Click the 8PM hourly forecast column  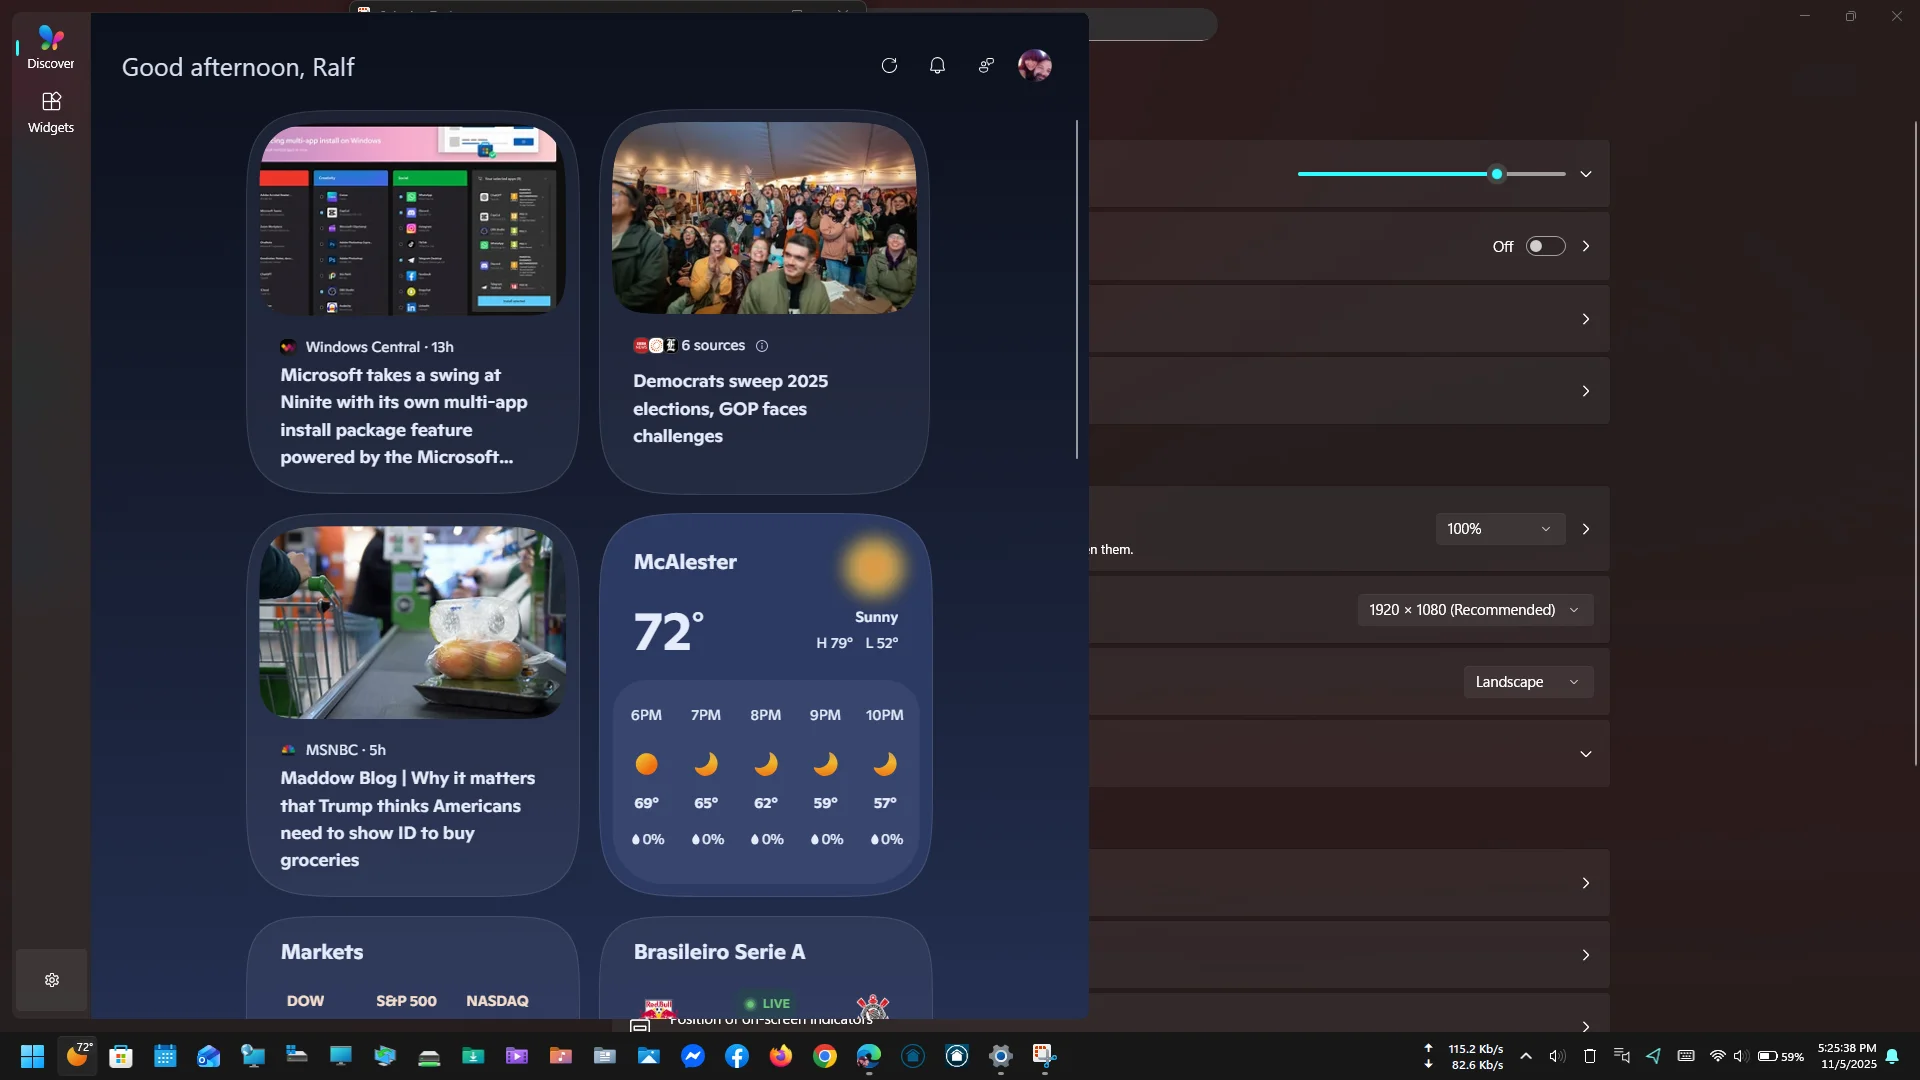coord(766,777)
